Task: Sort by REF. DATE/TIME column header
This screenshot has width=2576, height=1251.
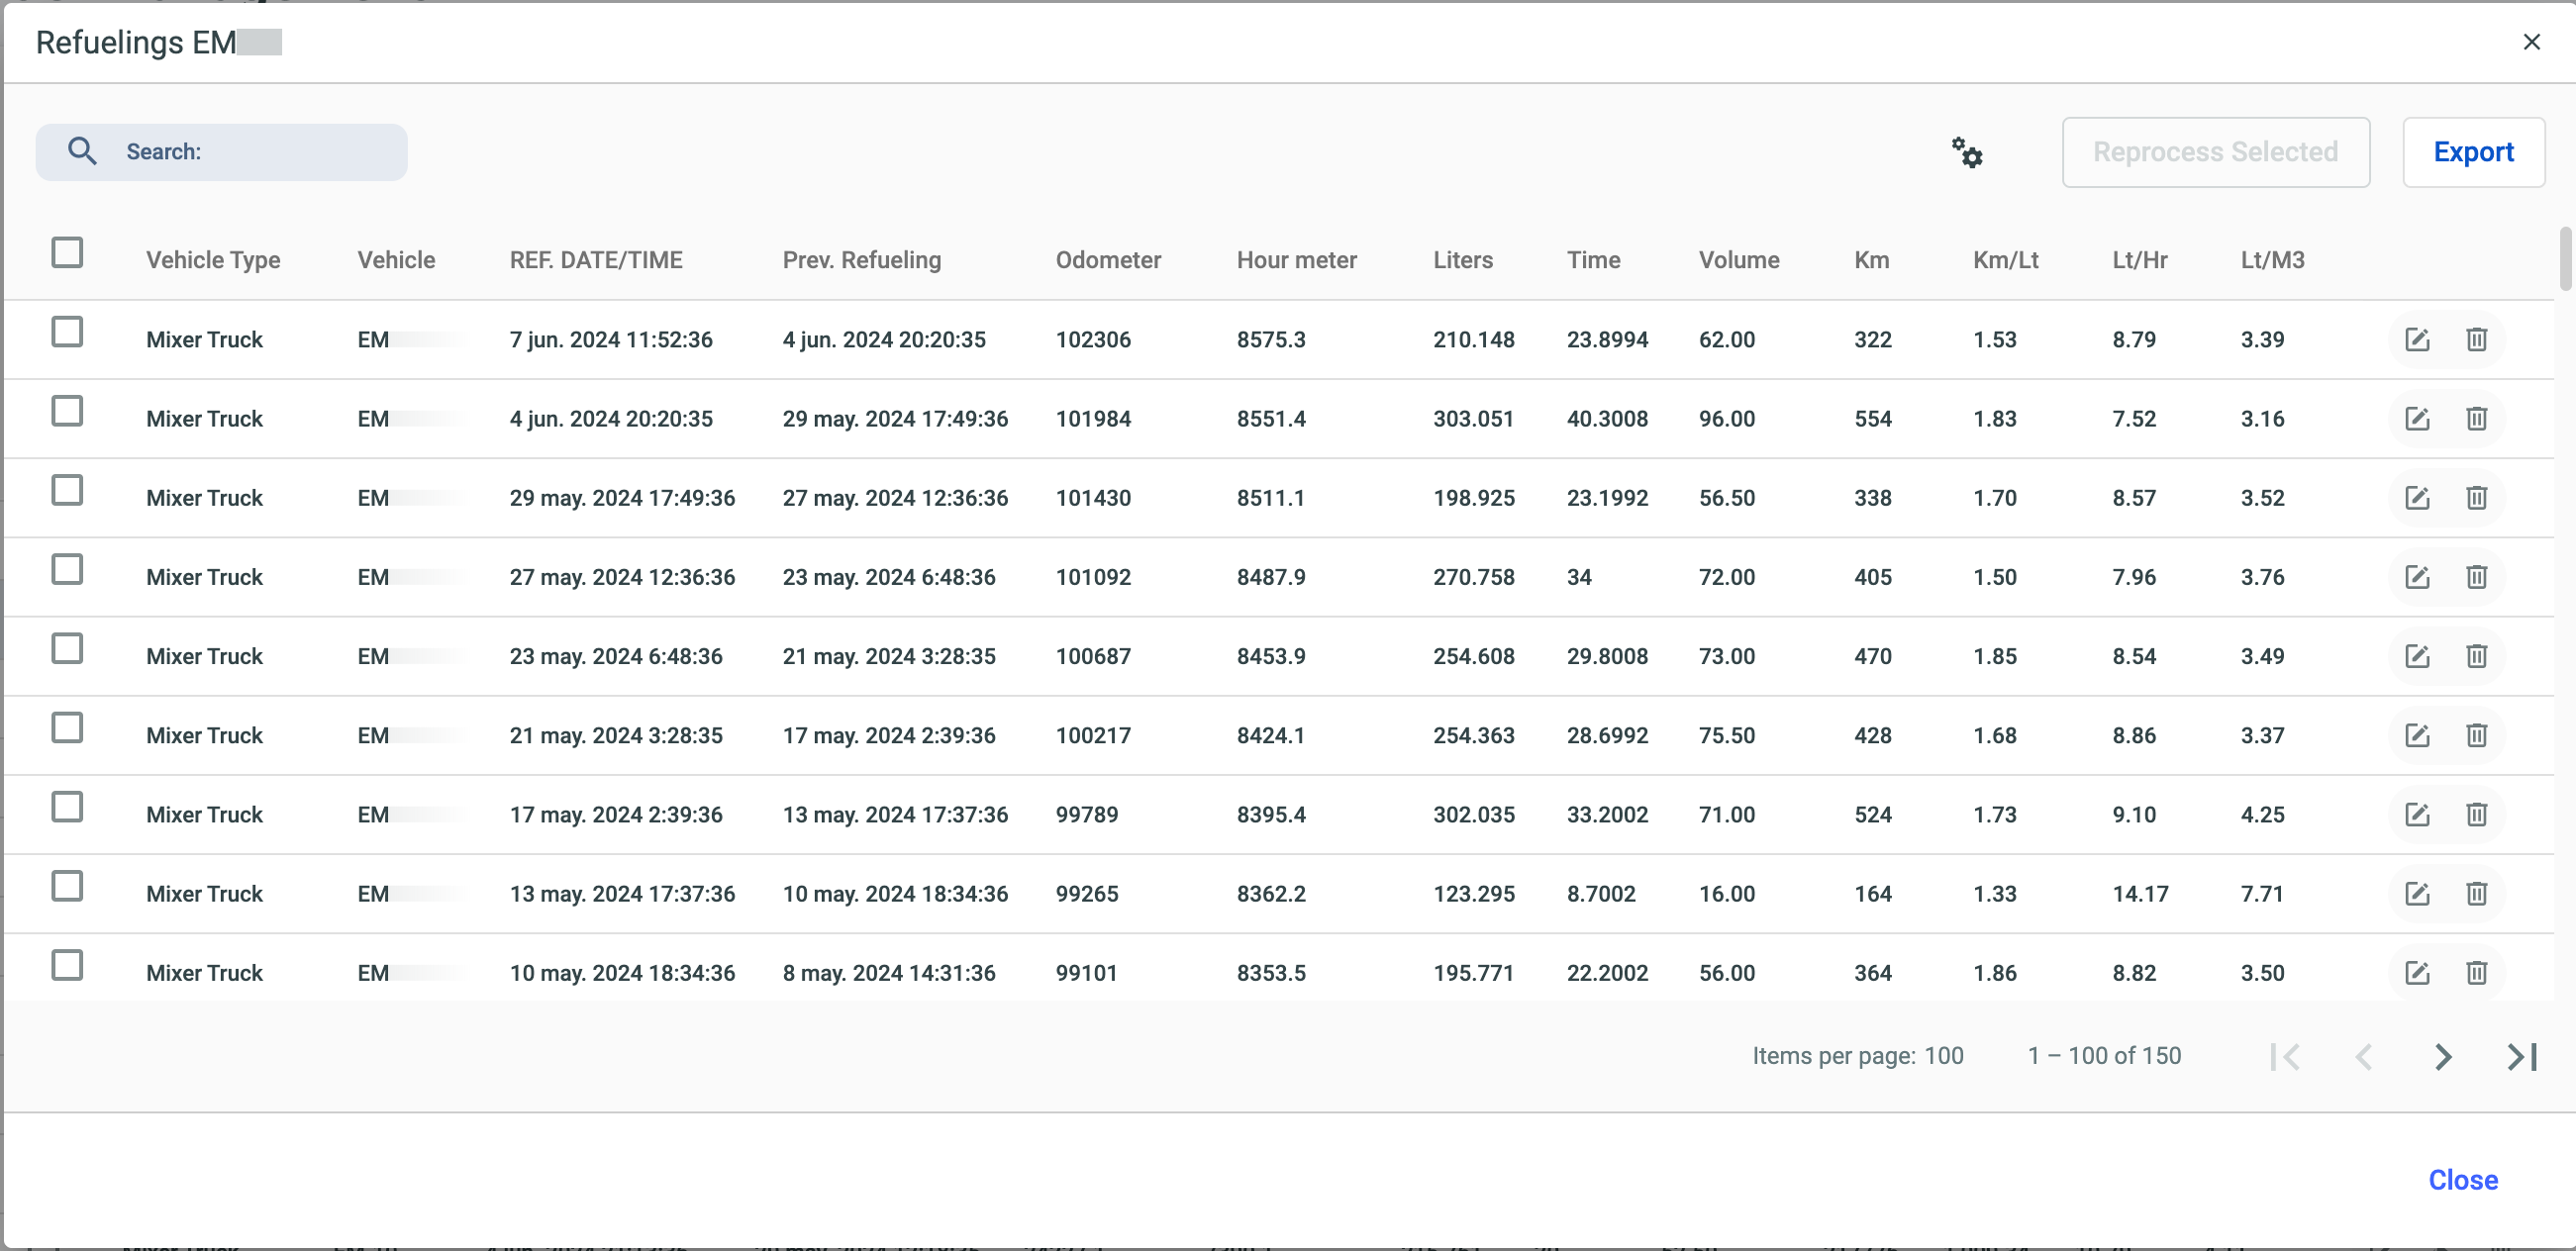Action: pyautogui.click(x=595, y=260)
